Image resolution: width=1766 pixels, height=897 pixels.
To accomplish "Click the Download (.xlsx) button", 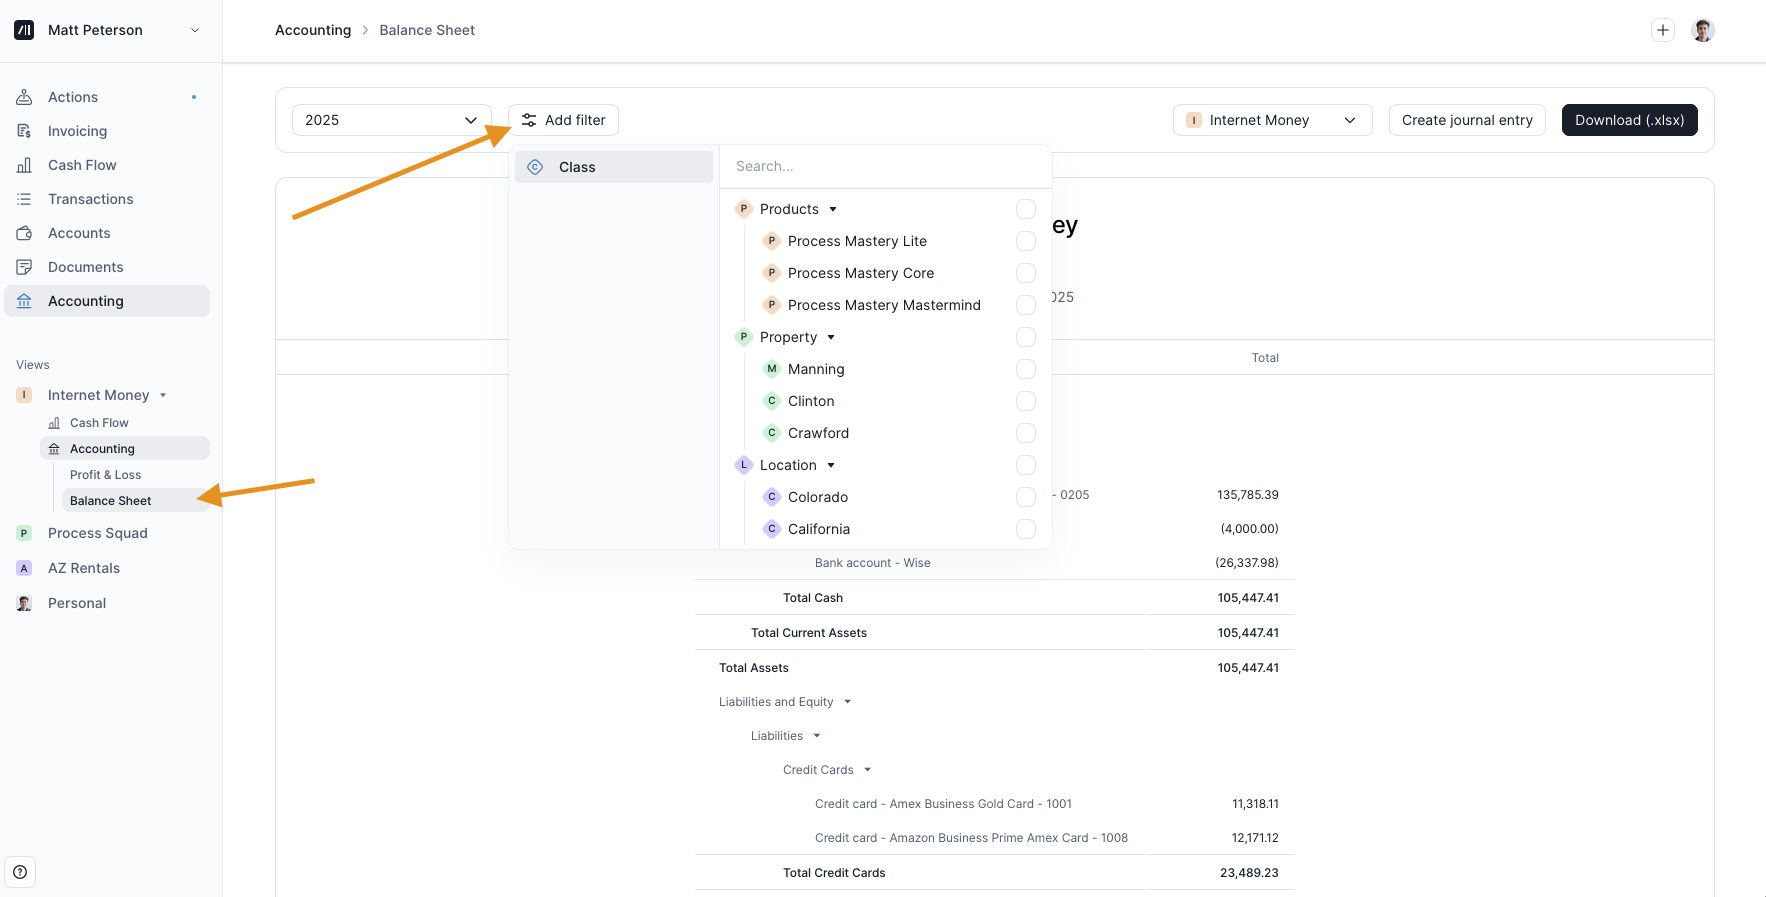I will click(1628, 120).
